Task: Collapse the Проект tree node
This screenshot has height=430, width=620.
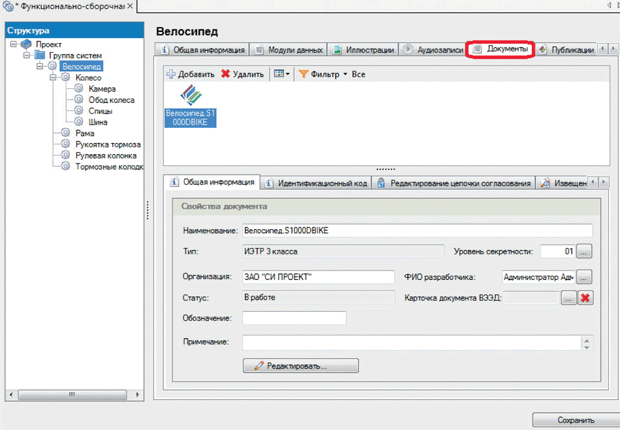Action: point(13,44)
